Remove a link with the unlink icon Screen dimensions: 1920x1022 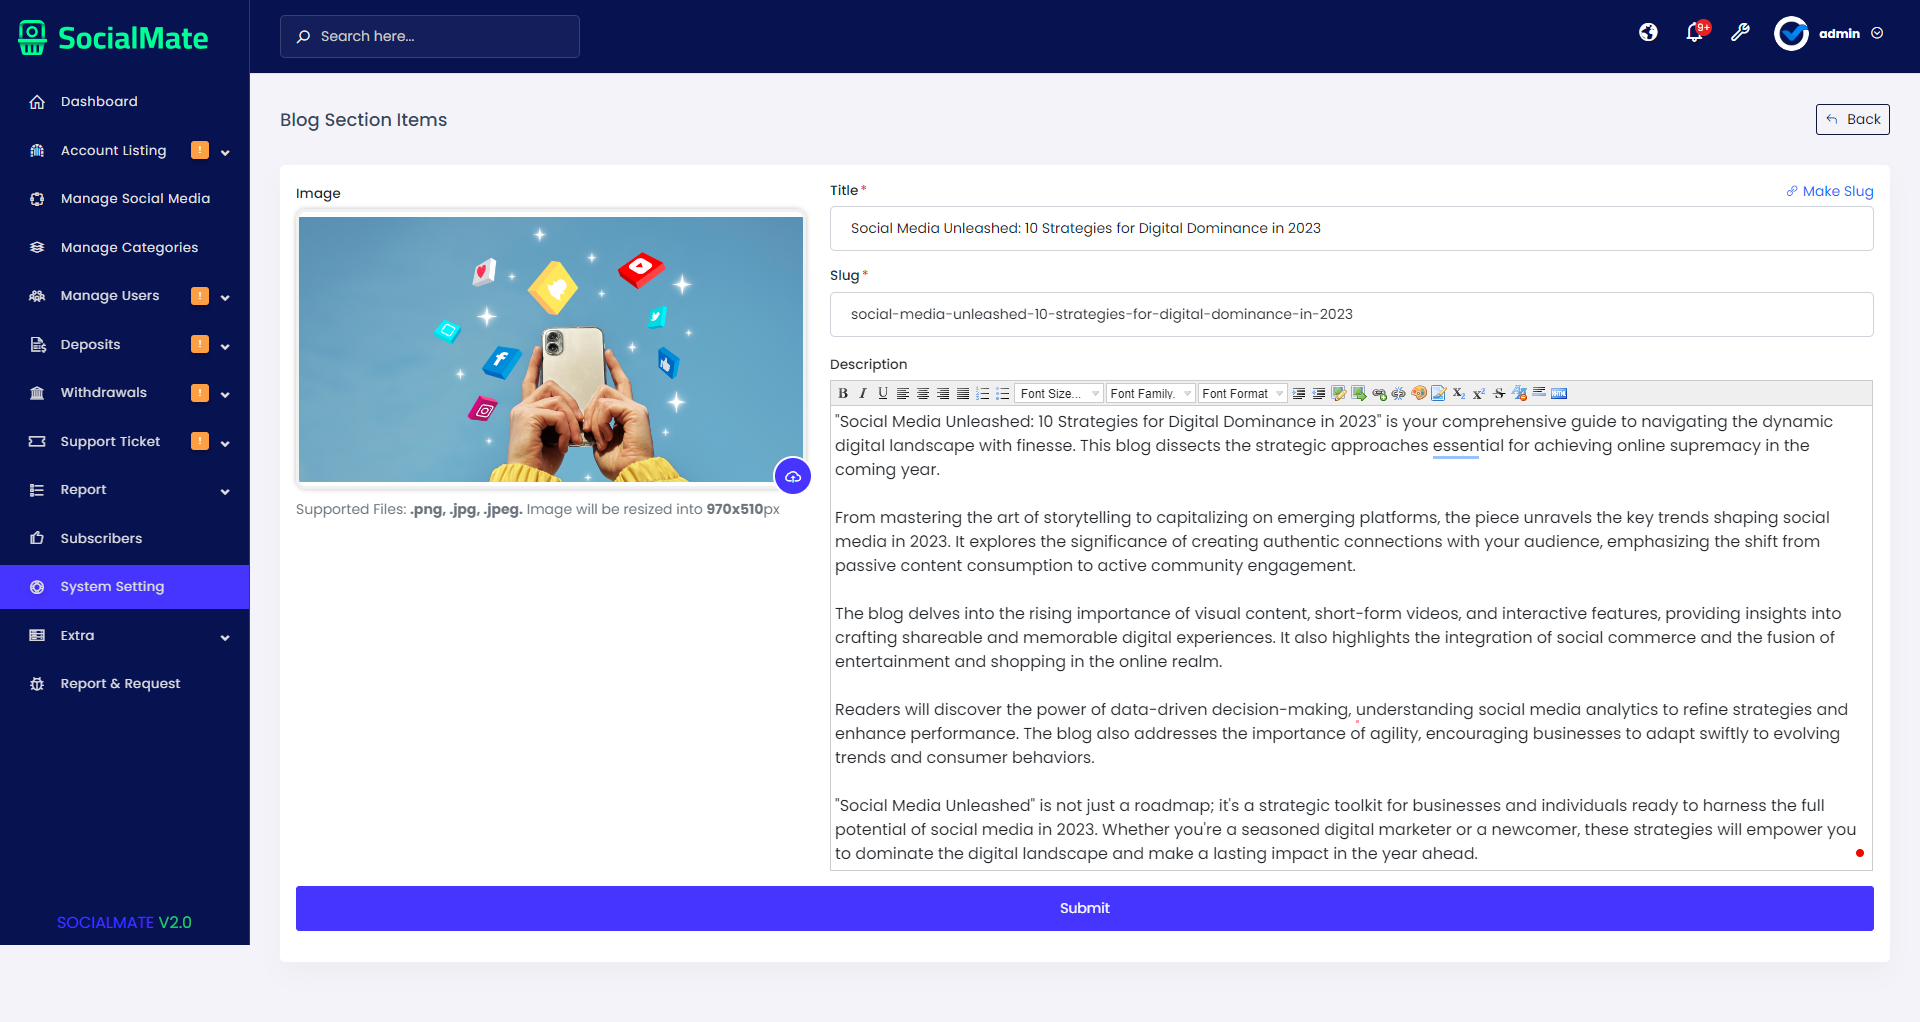[x=1400, y=393]
